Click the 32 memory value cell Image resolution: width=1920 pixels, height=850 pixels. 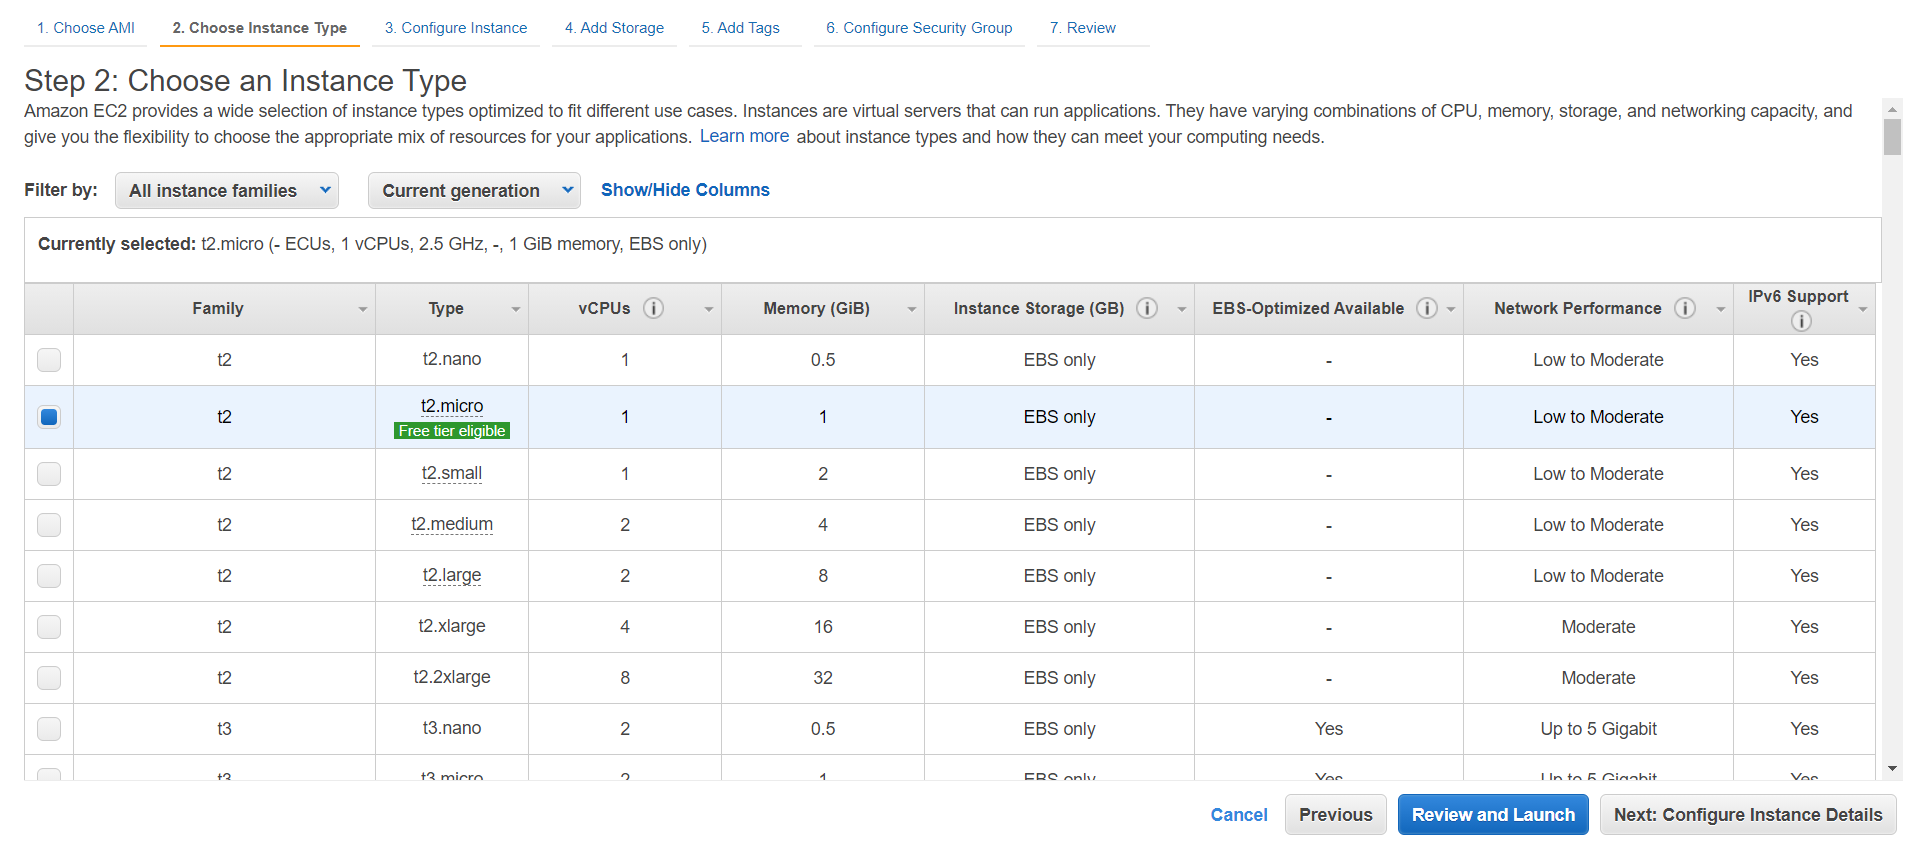823,678
